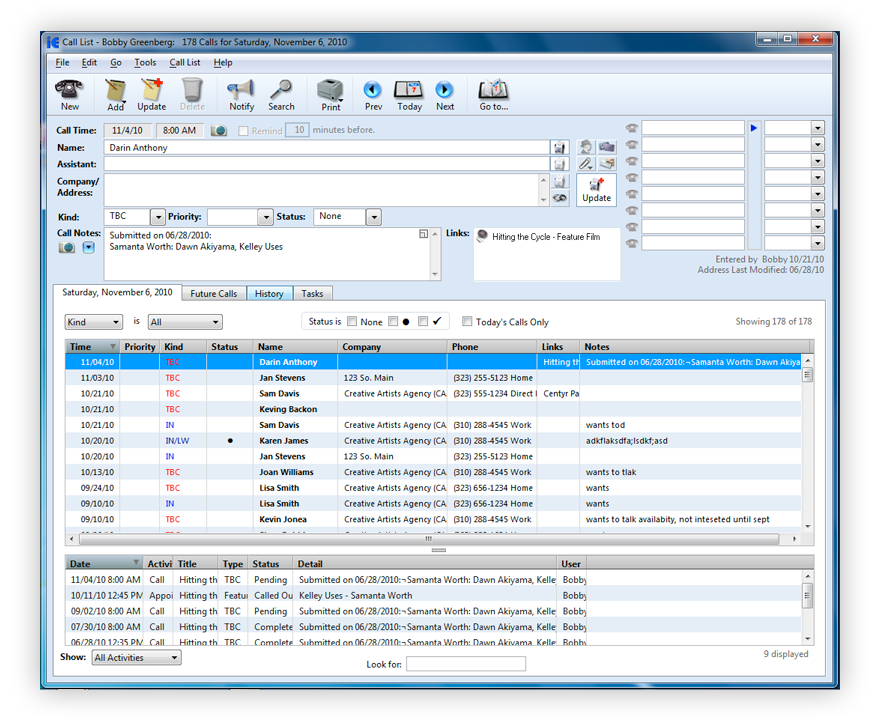
Task: Open last phone type dropdown
Action: (x=818, y=244)
